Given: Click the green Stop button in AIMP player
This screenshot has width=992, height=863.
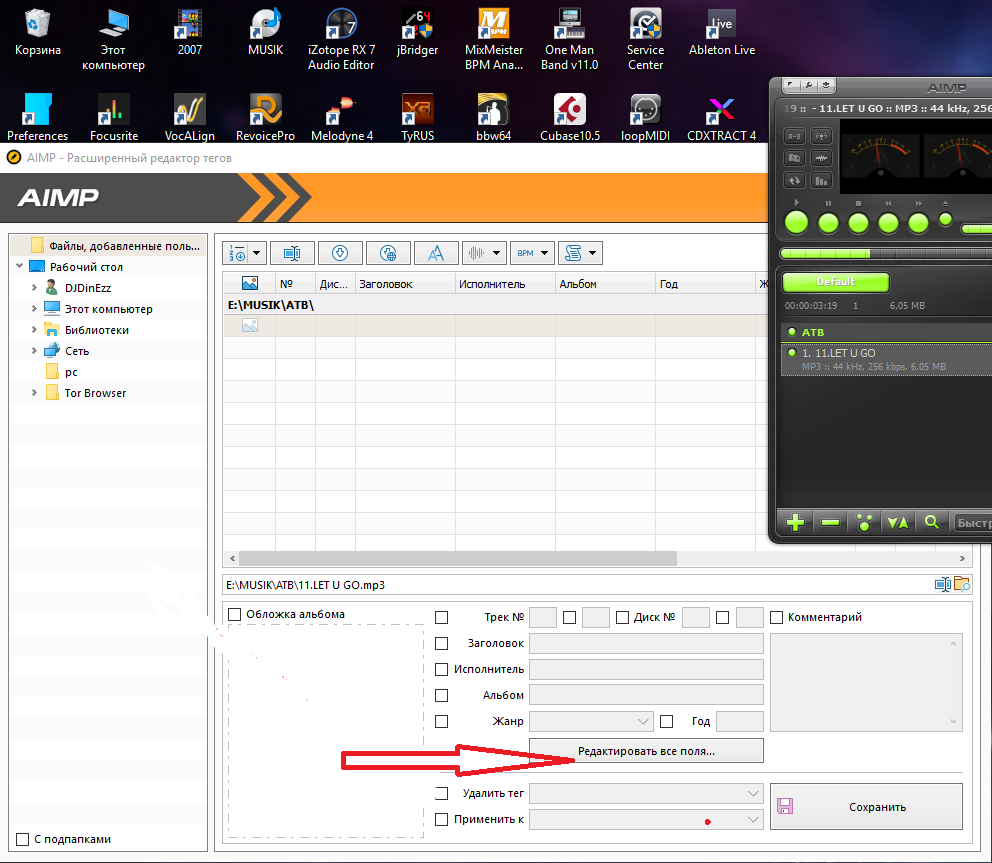Looking at the screenshot, I should pos(859,223).
